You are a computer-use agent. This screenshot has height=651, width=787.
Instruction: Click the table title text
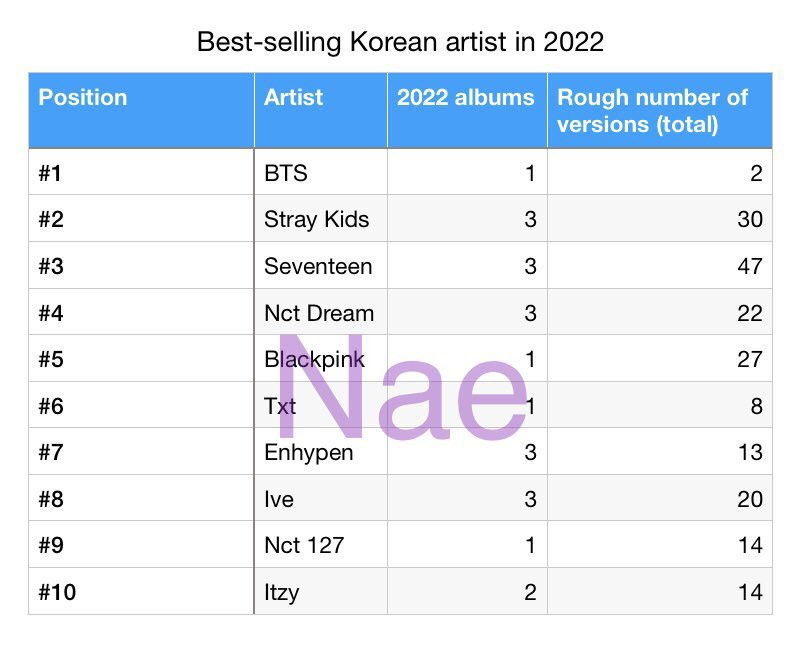400,42
